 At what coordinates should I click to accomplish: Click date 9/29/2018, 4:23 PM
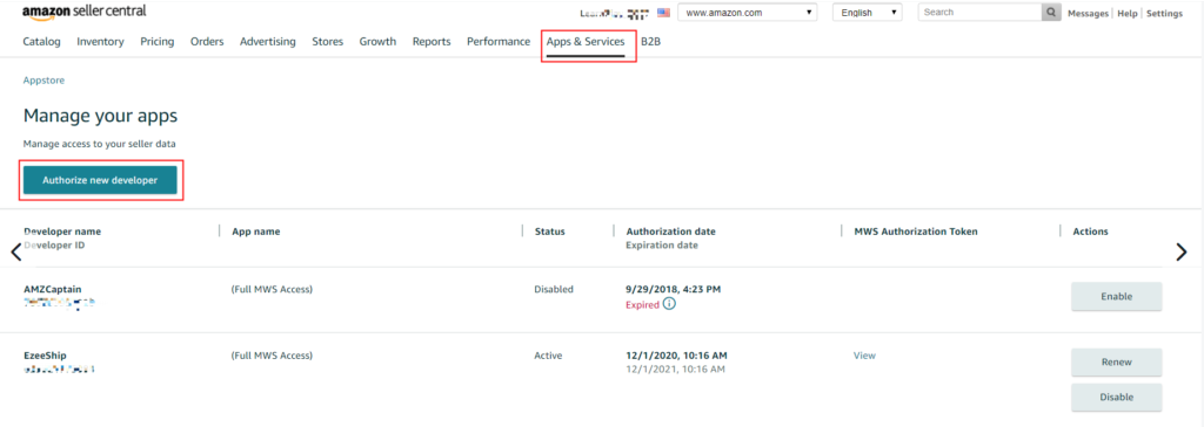click(x=673, y=289)
